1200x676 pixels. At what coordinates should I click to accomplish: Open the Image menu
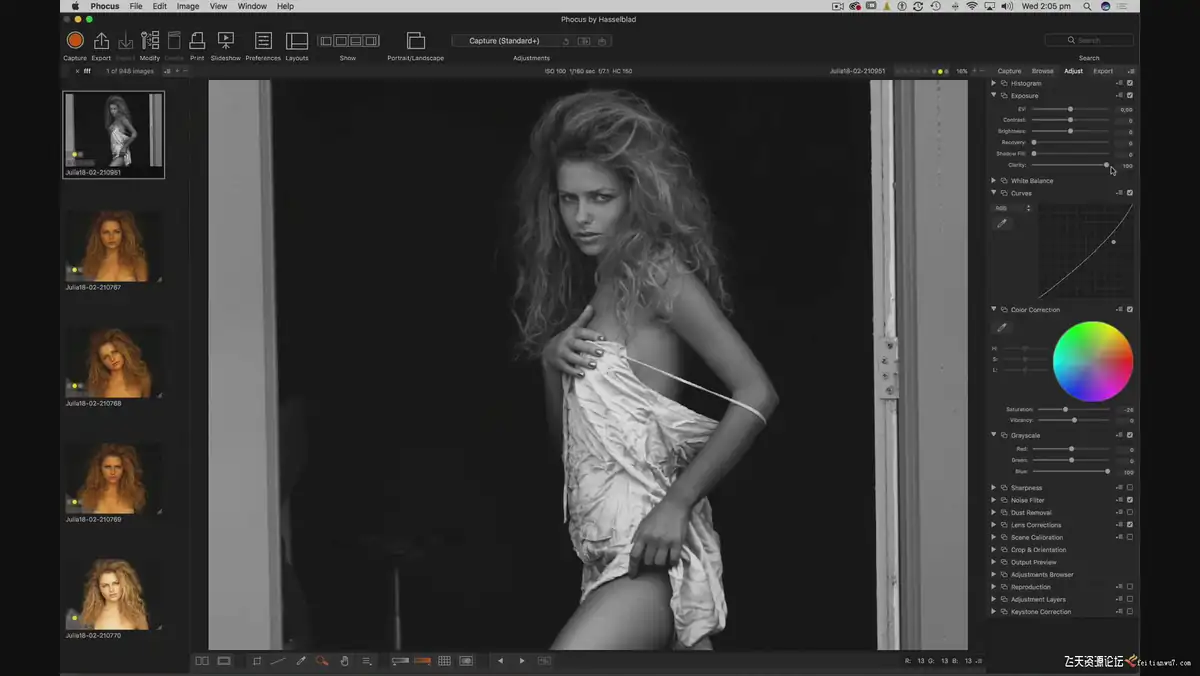188,6
